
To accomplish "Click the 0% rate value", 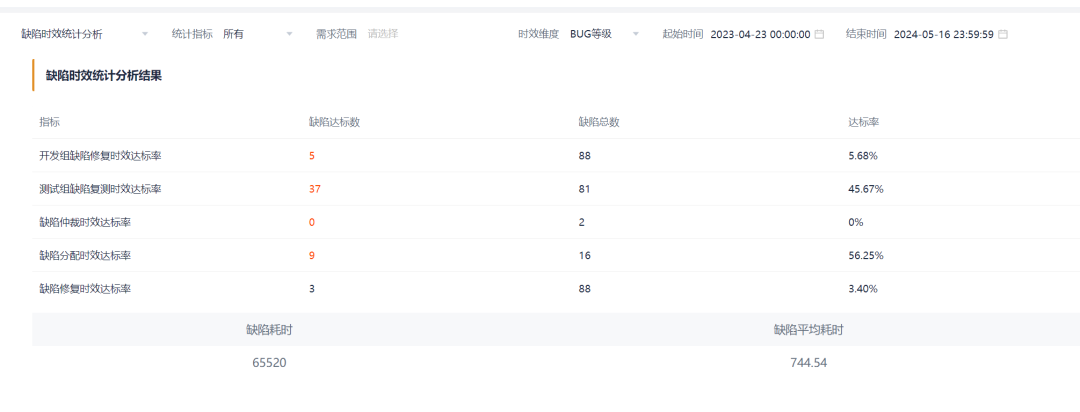I will [856, 222].
